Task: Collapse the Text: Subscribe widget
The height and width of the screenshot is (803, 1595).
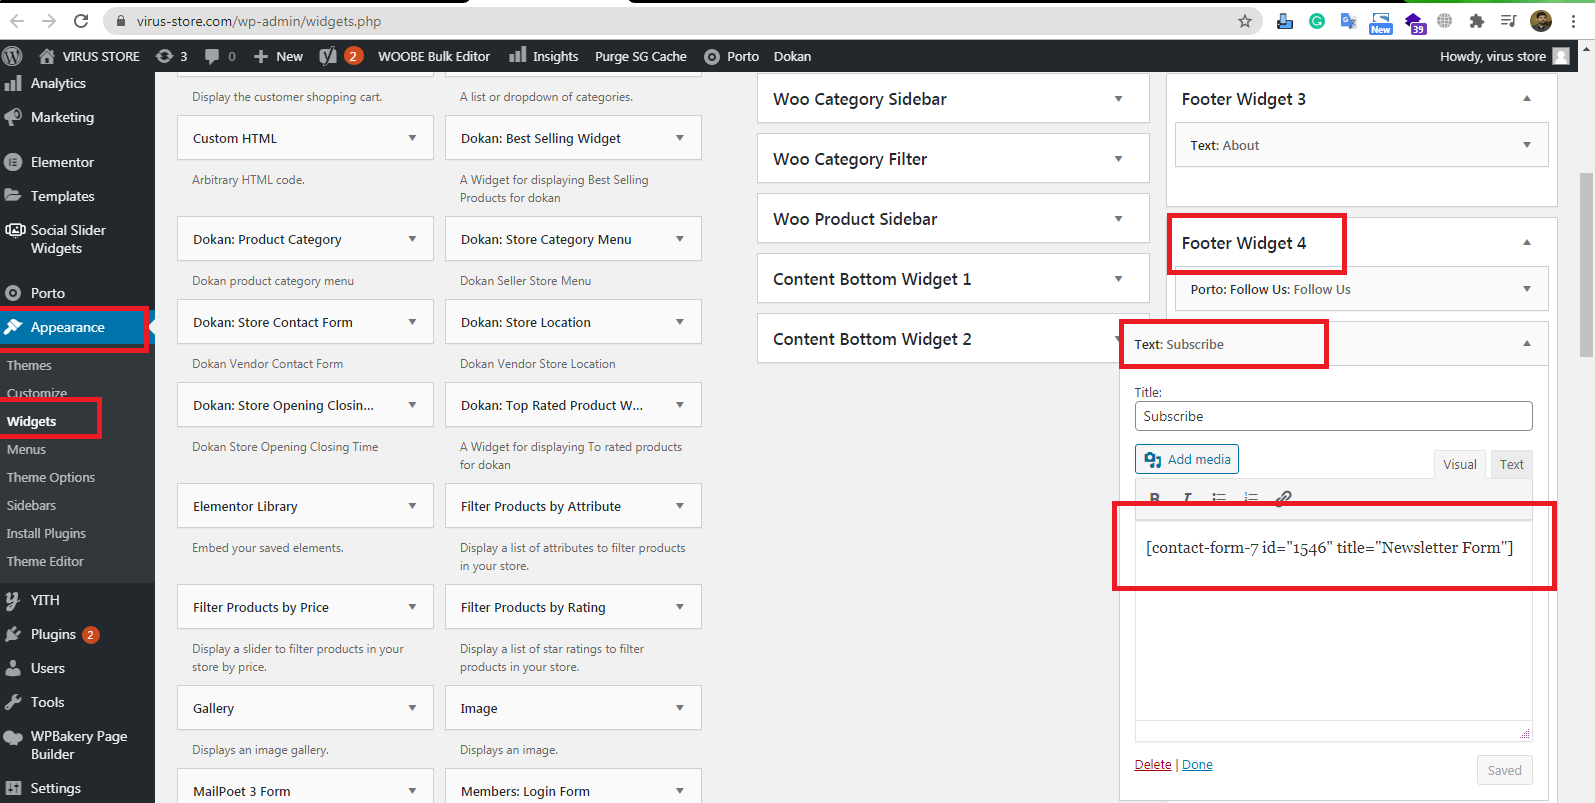Action: [1527, 344]
